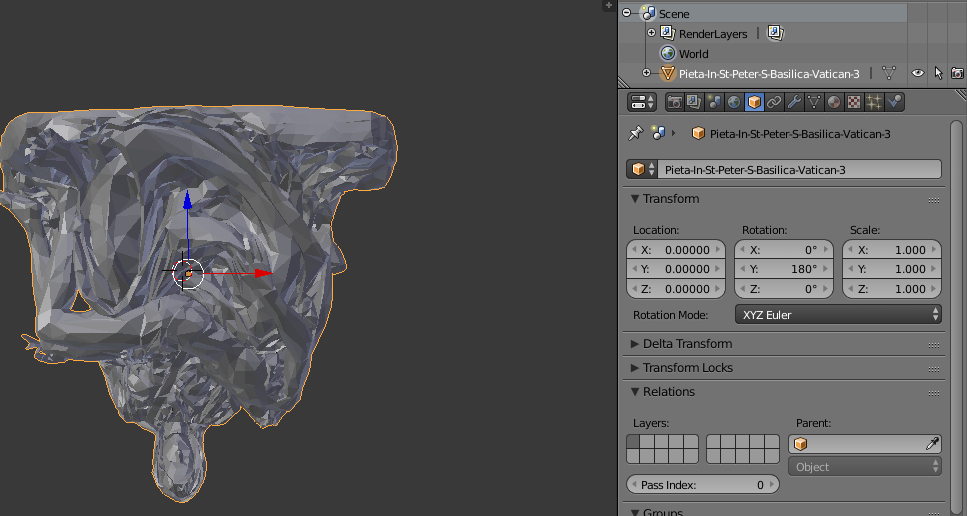Click the Pass Index value field
The width and height of the screenshot is (967, 516).
click(x=703, y=485)
